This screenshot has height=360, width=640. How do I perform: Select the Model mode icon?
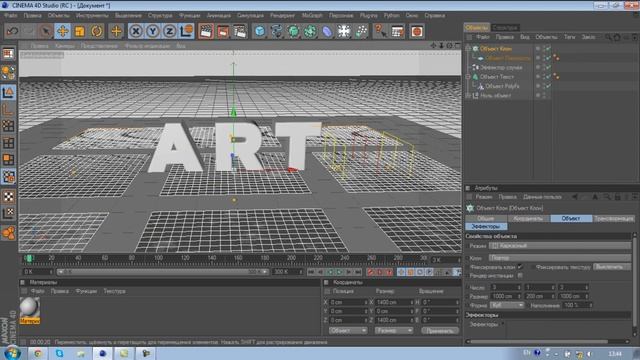coord(8,93)
